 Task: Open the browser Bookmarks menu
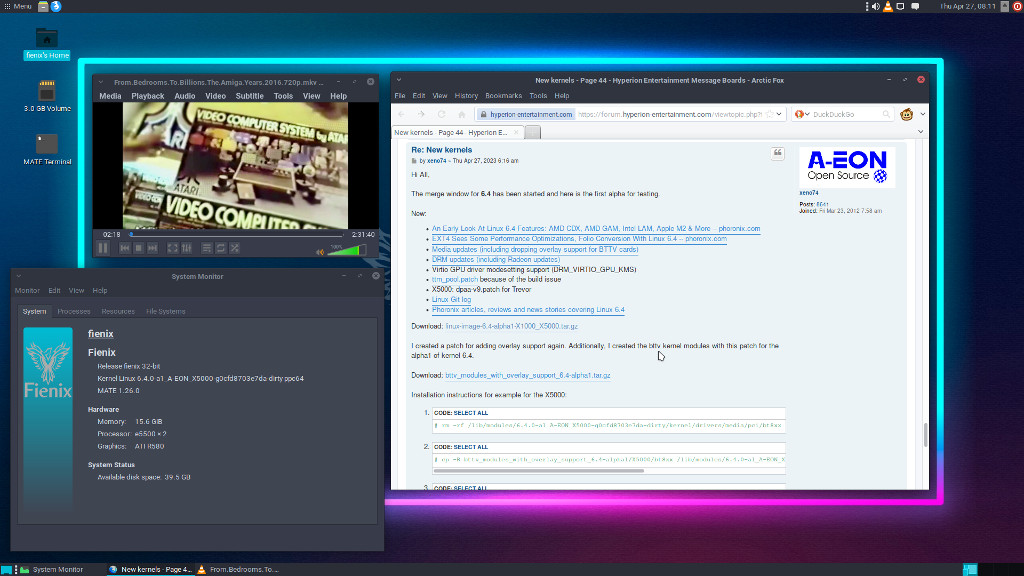pyautogui.click(x=504, y=96)
